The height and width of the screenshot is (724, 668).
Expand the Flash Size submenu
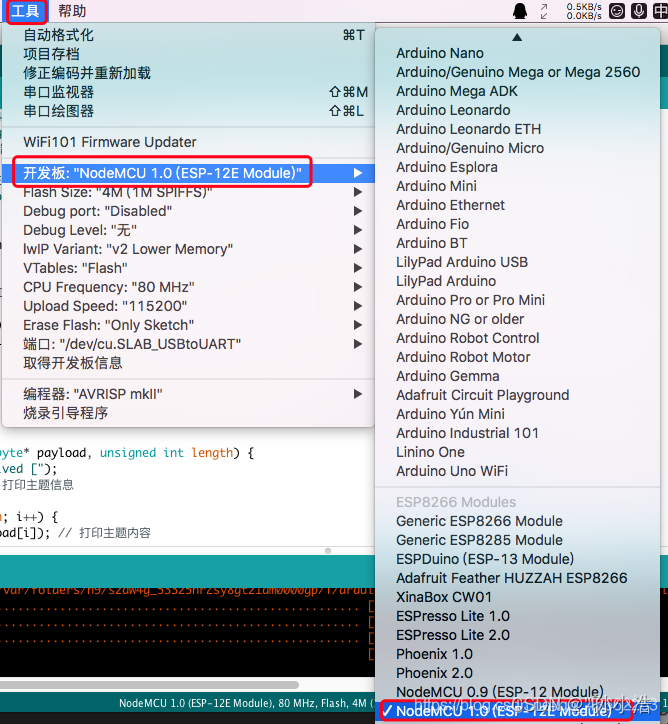click(188, 192)
